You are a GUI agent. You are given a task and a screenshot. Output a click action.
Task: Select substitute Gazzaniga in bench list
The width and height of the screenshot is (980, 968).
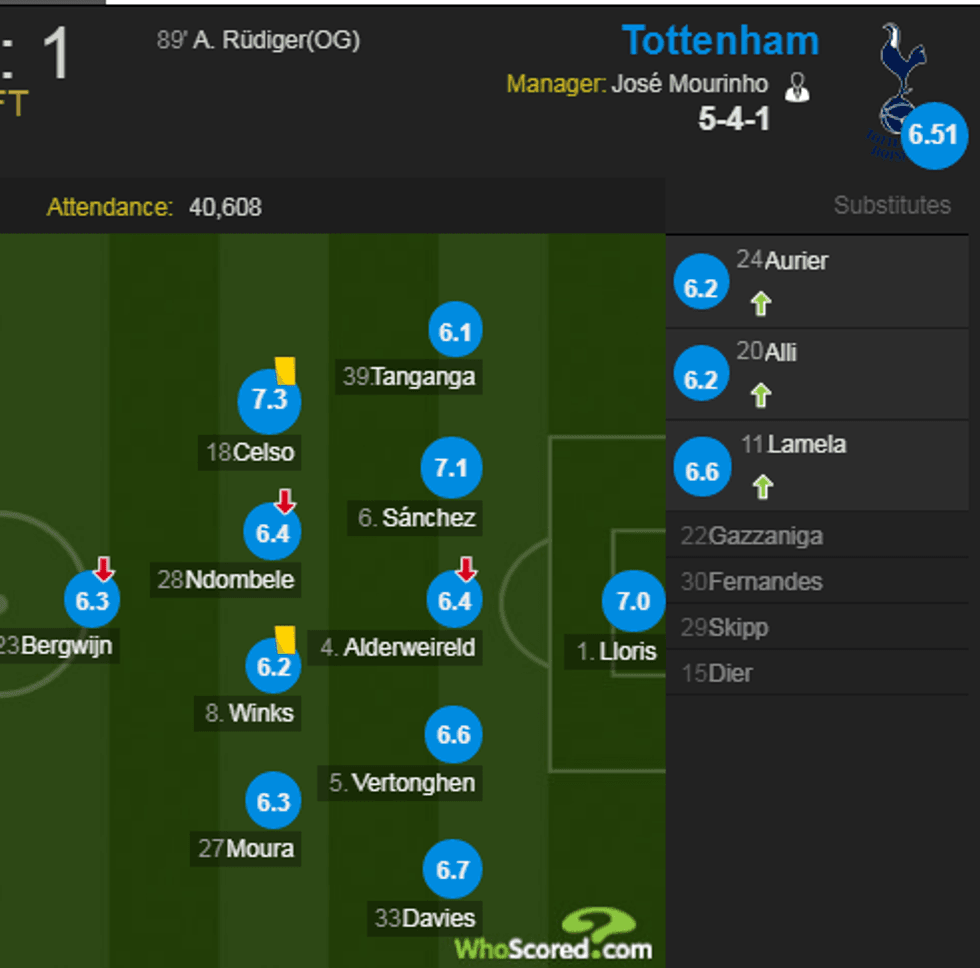click(x=752, y=536)
